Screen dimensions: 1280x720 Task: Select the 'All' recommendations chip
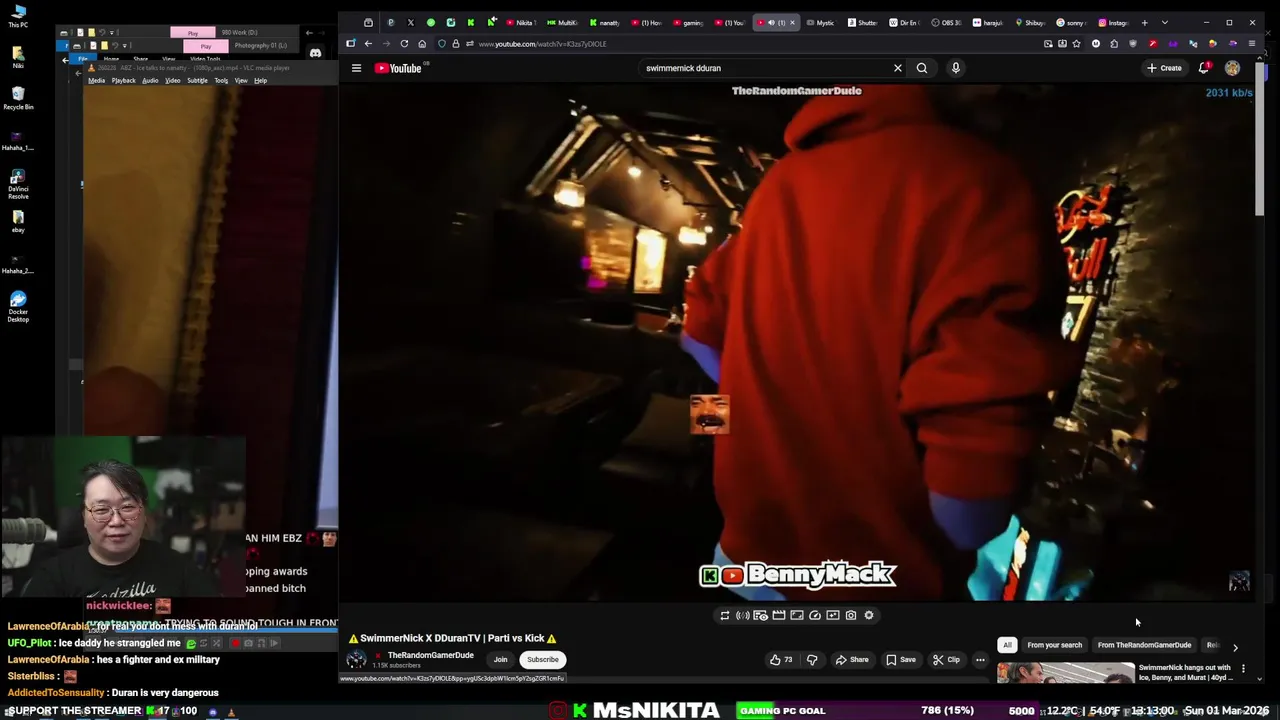pos(1007,645)
